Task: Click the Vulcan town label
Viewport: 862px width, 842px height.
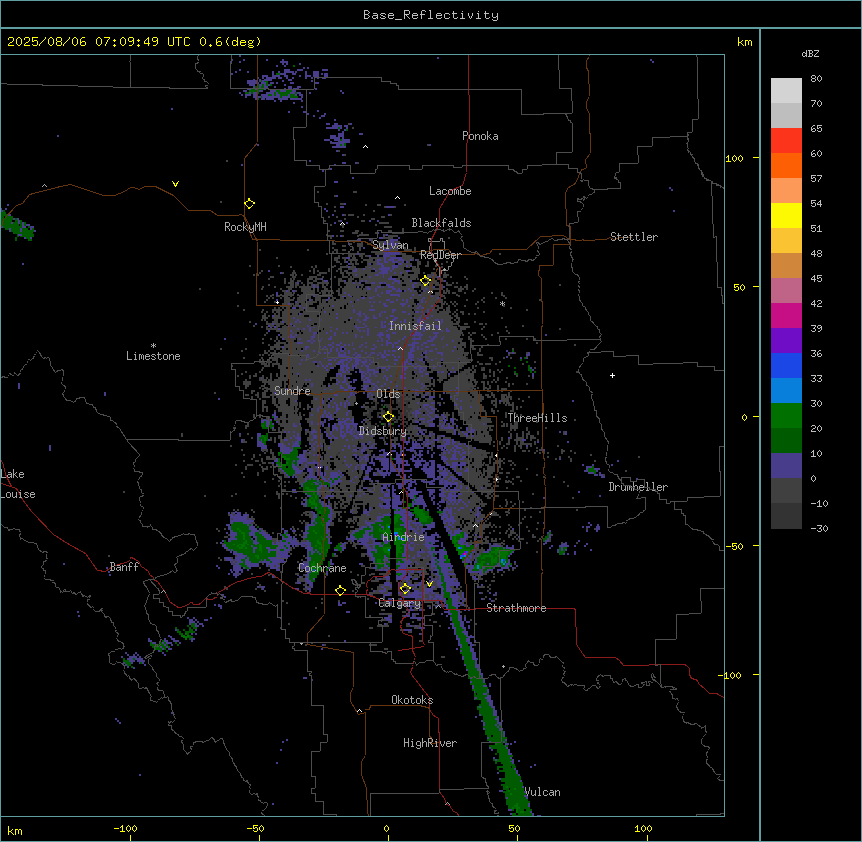Action: point(542,792)
